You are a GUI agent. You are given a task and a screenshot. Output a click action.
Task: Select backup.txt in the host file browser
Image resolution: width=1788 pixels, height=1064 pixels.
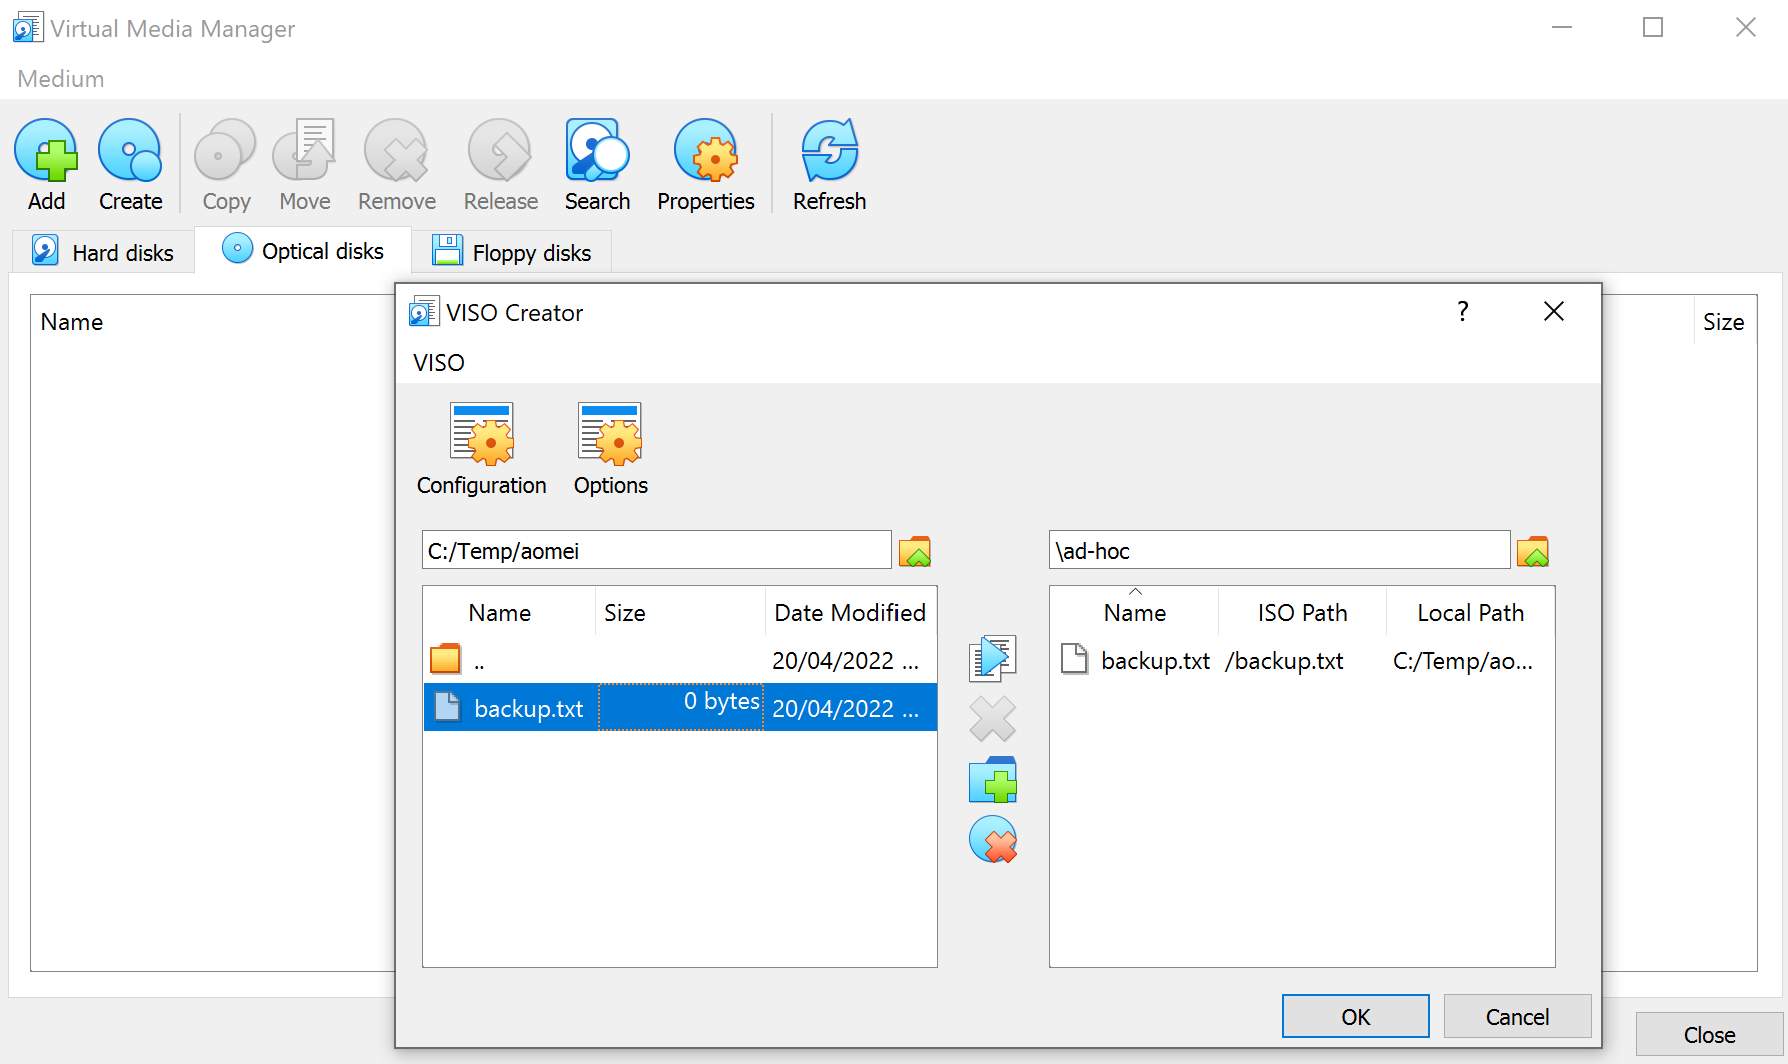tap(680, 708)
